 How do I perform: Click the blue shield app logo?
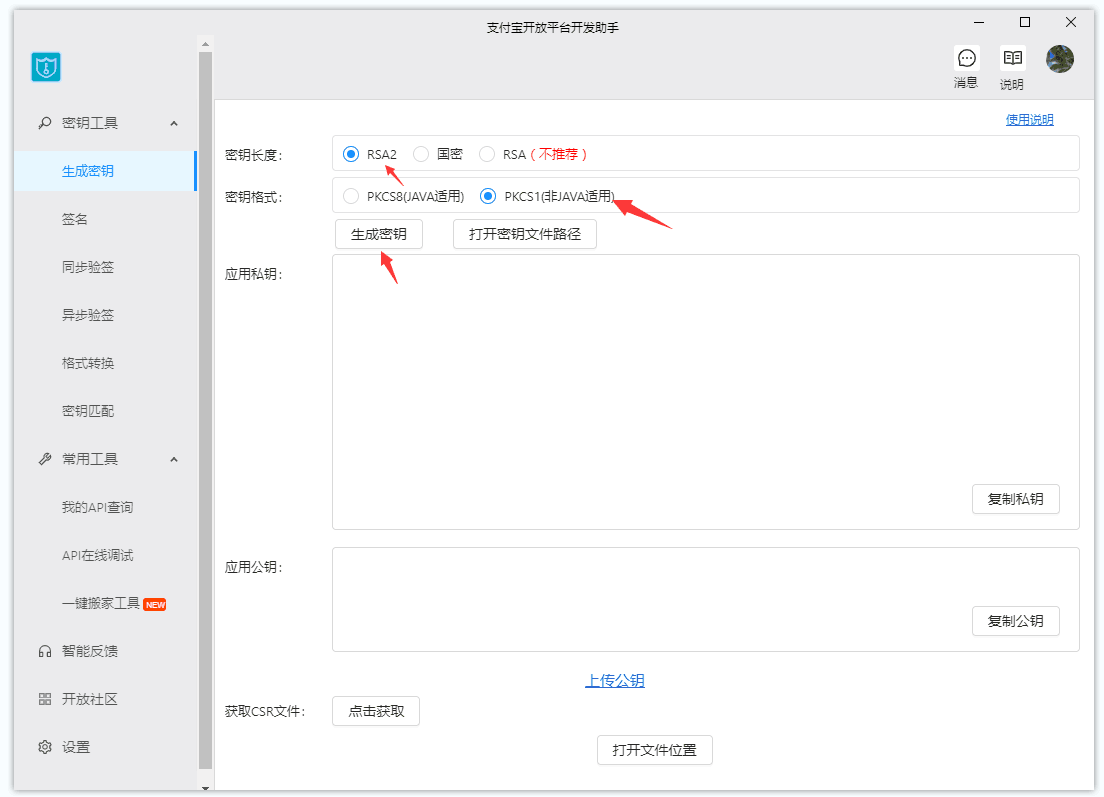(46, 67)
